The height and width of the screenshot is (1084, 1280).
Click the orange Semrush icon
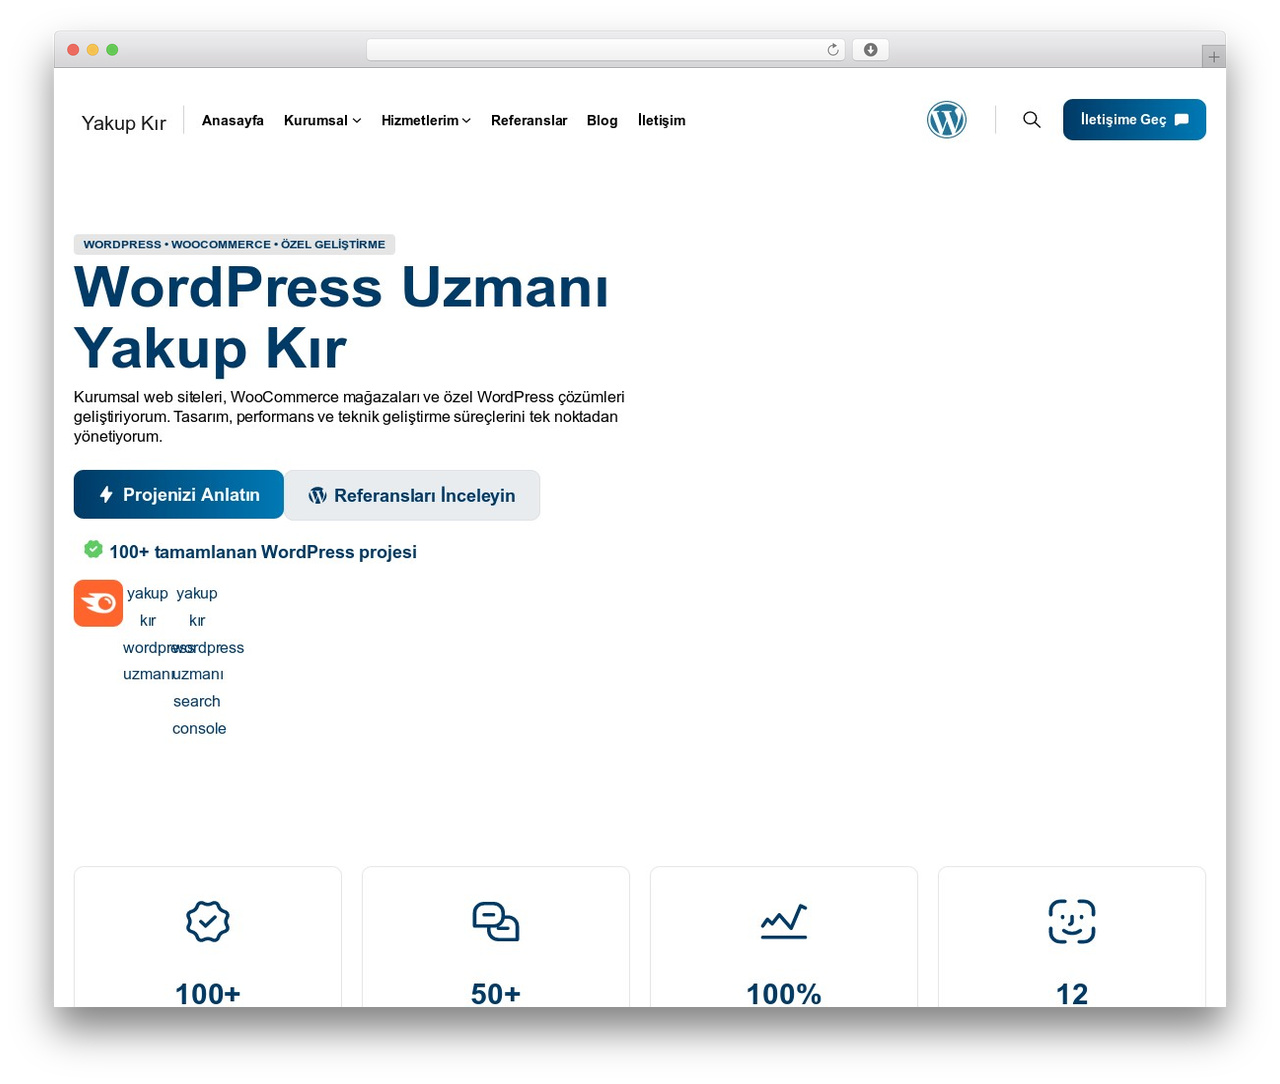tap(98, 603)
